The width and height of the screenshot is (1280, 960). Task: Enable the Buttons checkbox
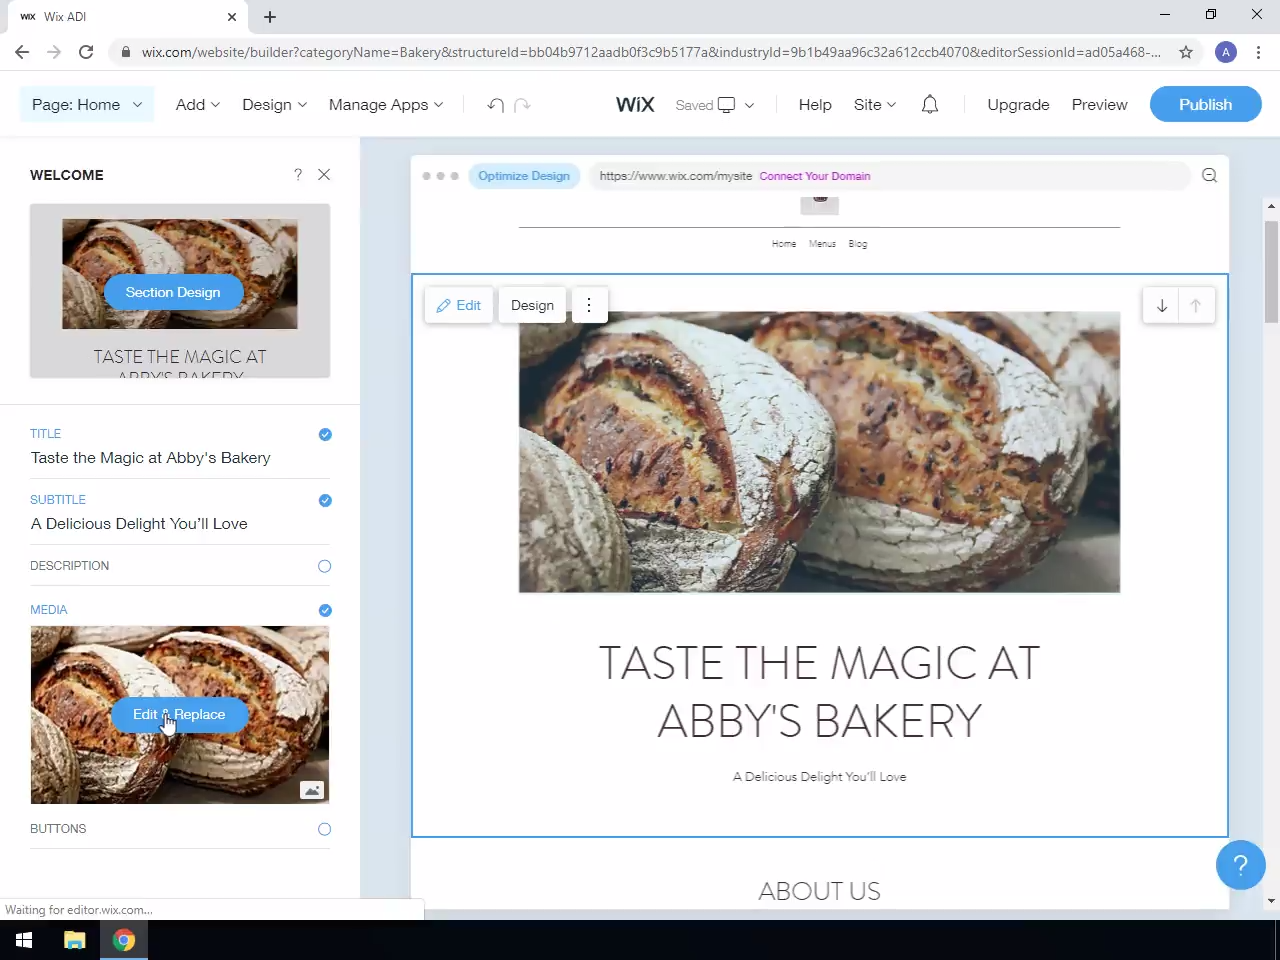point(325,829)
